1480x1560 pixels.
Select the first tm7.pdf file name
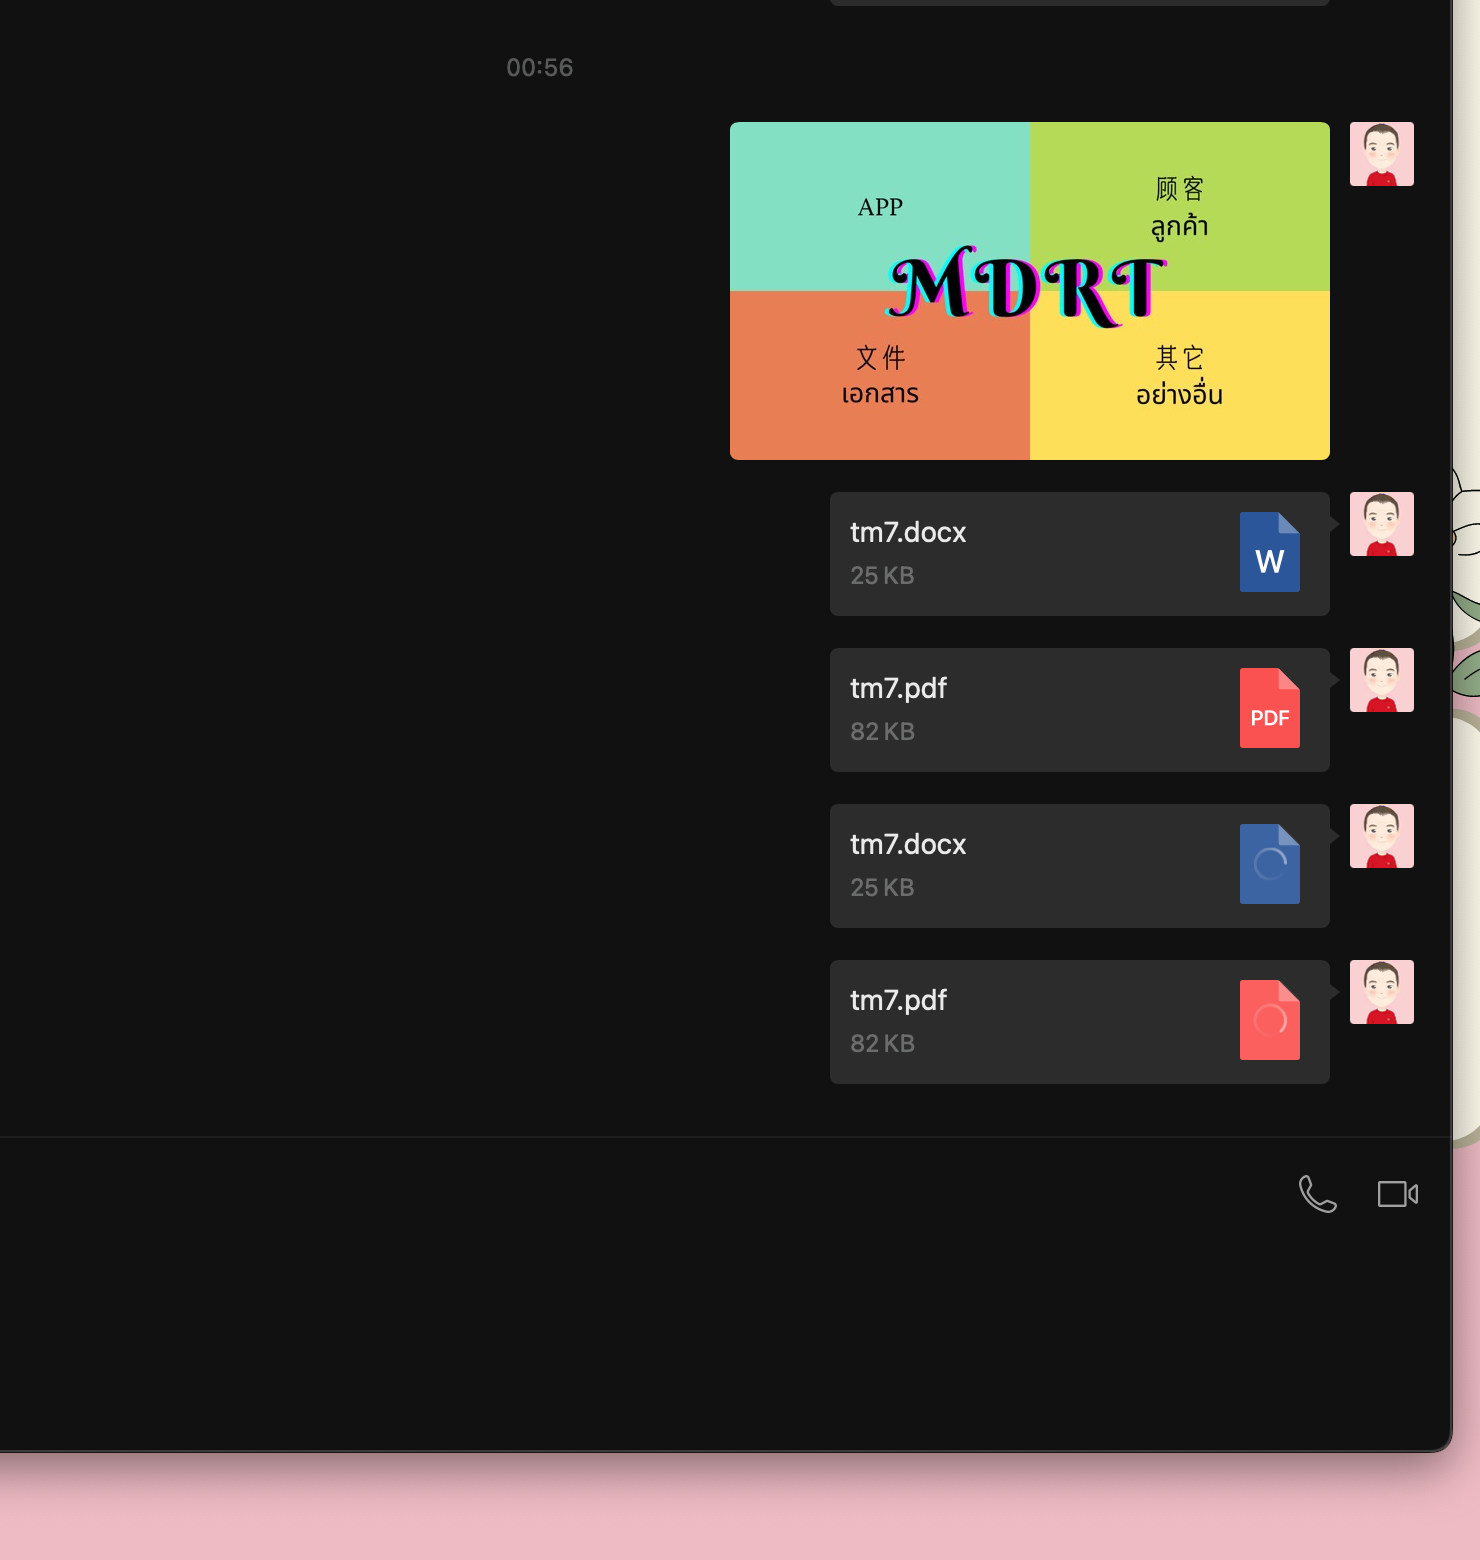(x=898, y=688)
